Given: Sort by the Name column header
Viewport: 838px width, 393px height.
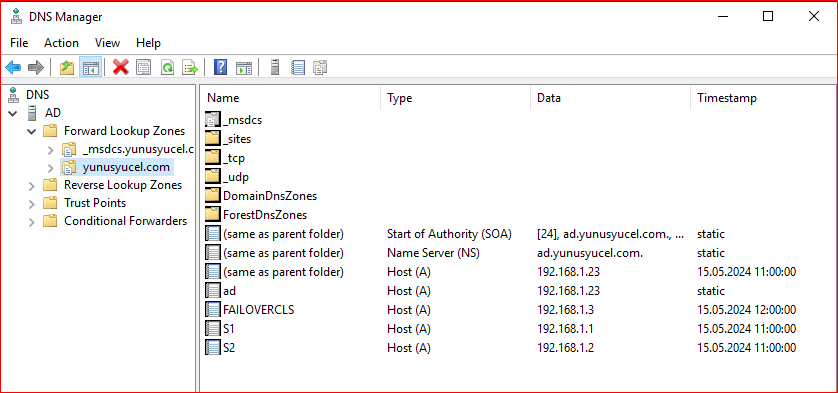Looking at the screenshot, I should [291, 98].
